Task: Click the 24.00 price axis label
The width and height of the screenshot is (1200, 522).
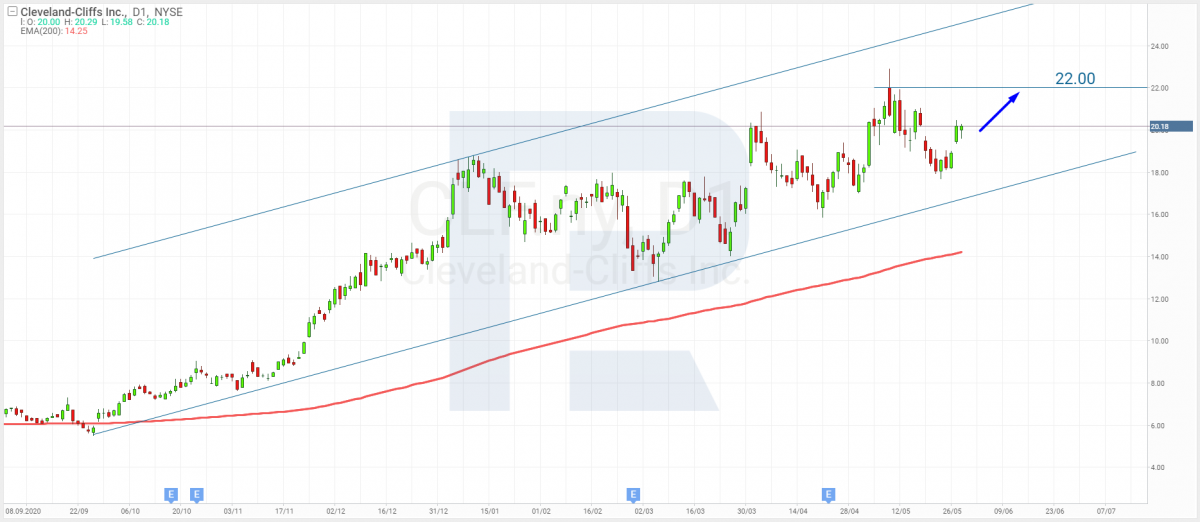Action: 1160,46
